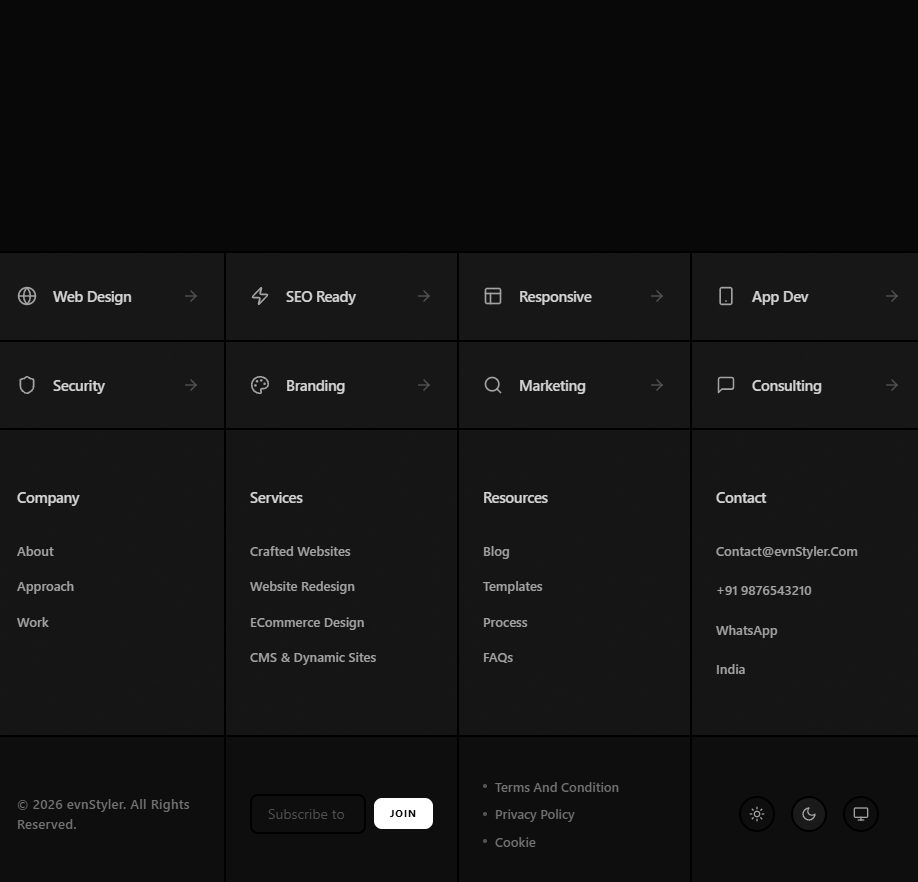Switch to dark theme with moon button

pos(809,814)
